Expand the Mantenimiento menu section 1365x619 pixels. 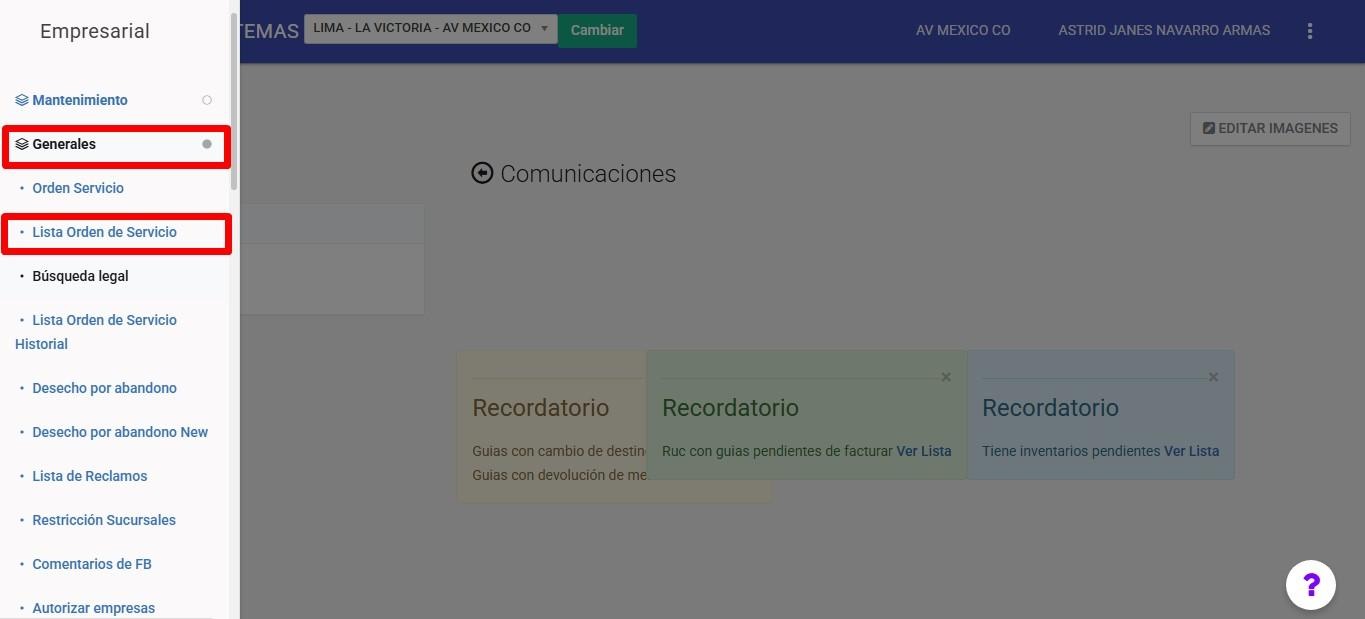[80, 100]
